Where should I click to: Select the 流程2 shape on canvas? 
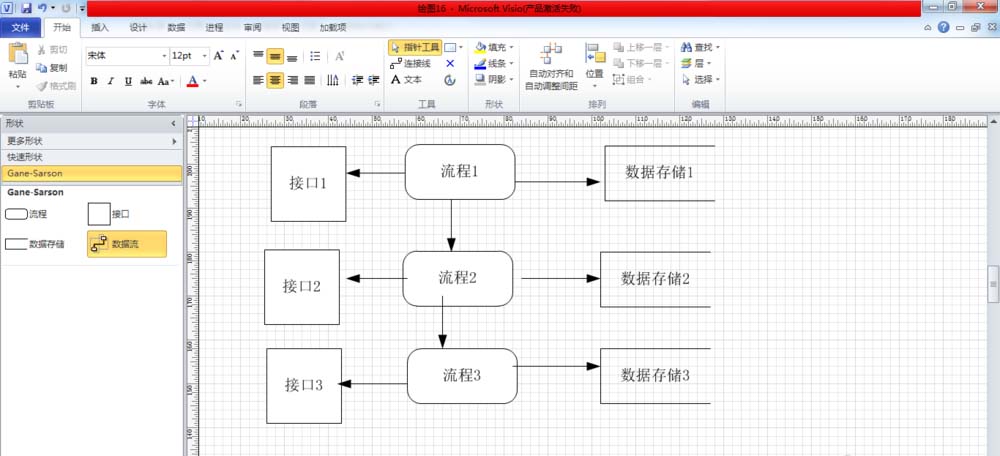coord(458,278)
